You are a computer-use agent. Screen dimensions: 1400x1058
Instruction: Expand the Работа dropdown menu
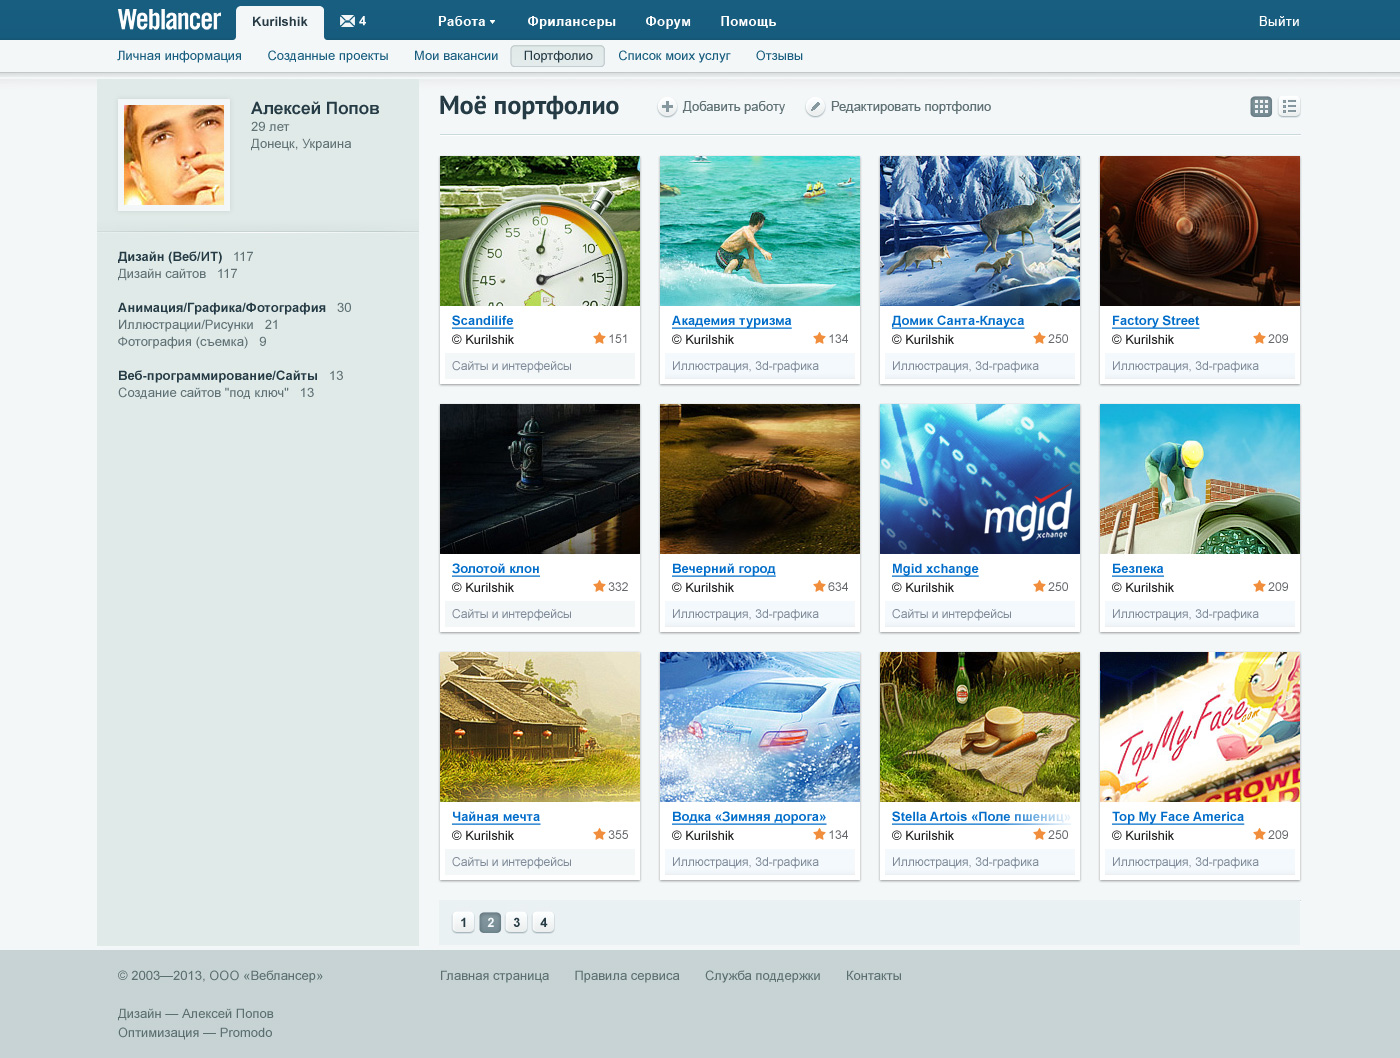(466, 21)
